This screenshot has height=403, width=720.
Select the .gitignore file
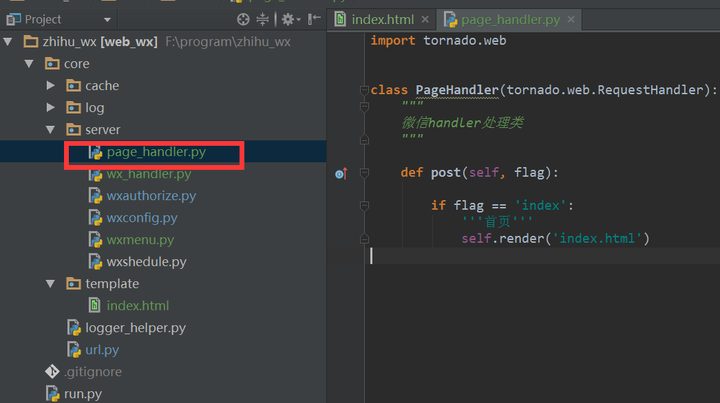93,372
